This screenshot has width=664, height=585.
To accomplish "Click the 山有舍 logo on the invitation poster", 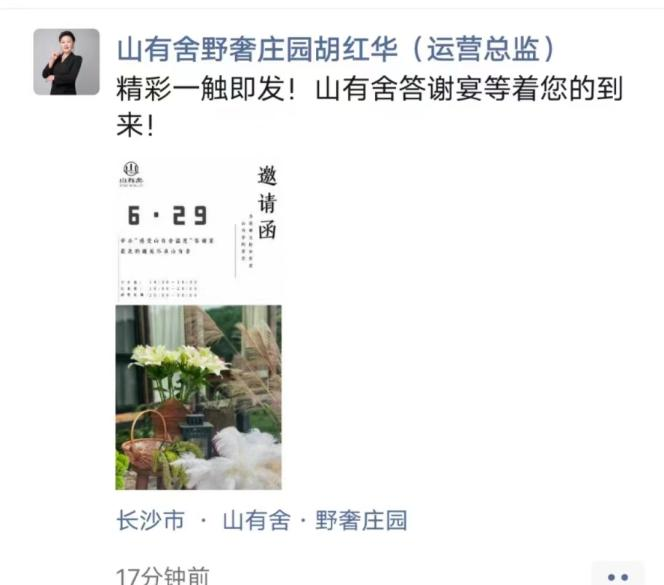I will pos(131,174).
